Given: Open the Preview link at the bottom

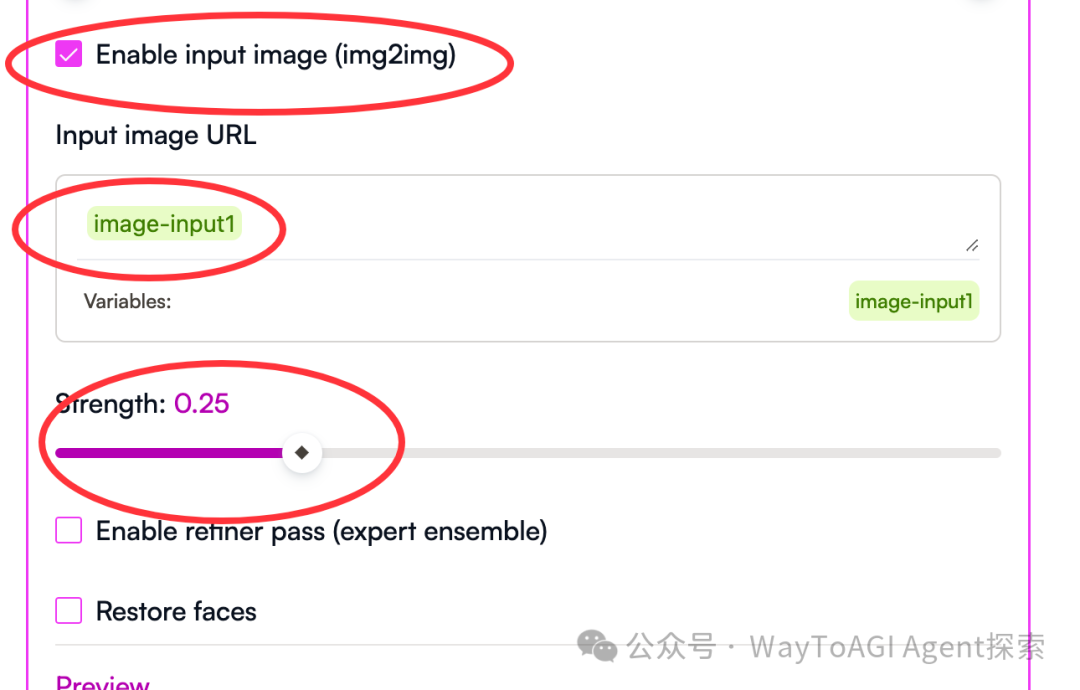Looking at the screenshot, I should [103, 682].
